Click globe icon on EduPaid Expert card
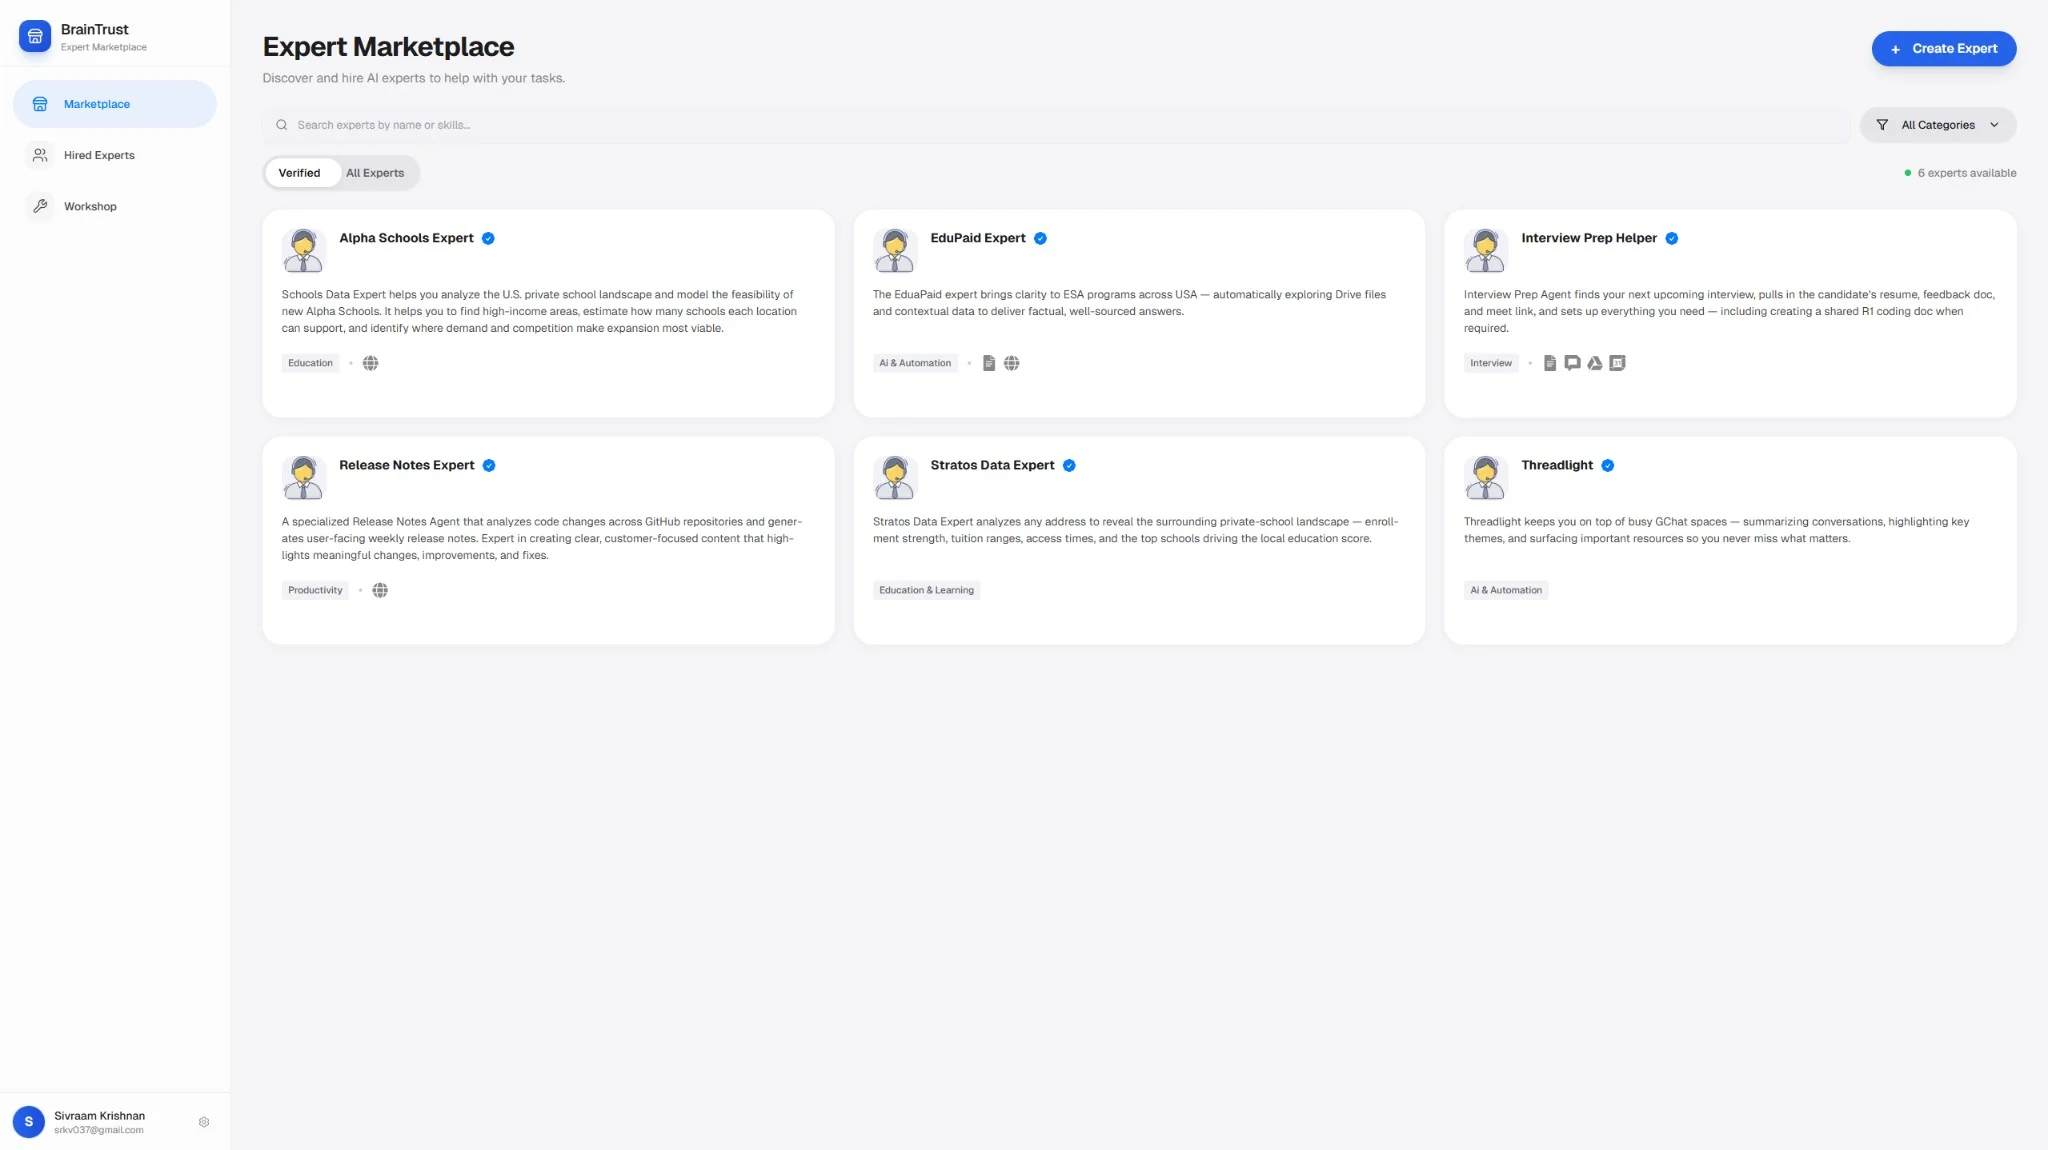Viewport: 2048px width, 1150px height. pyautogui.click(x=1011, y=363)
